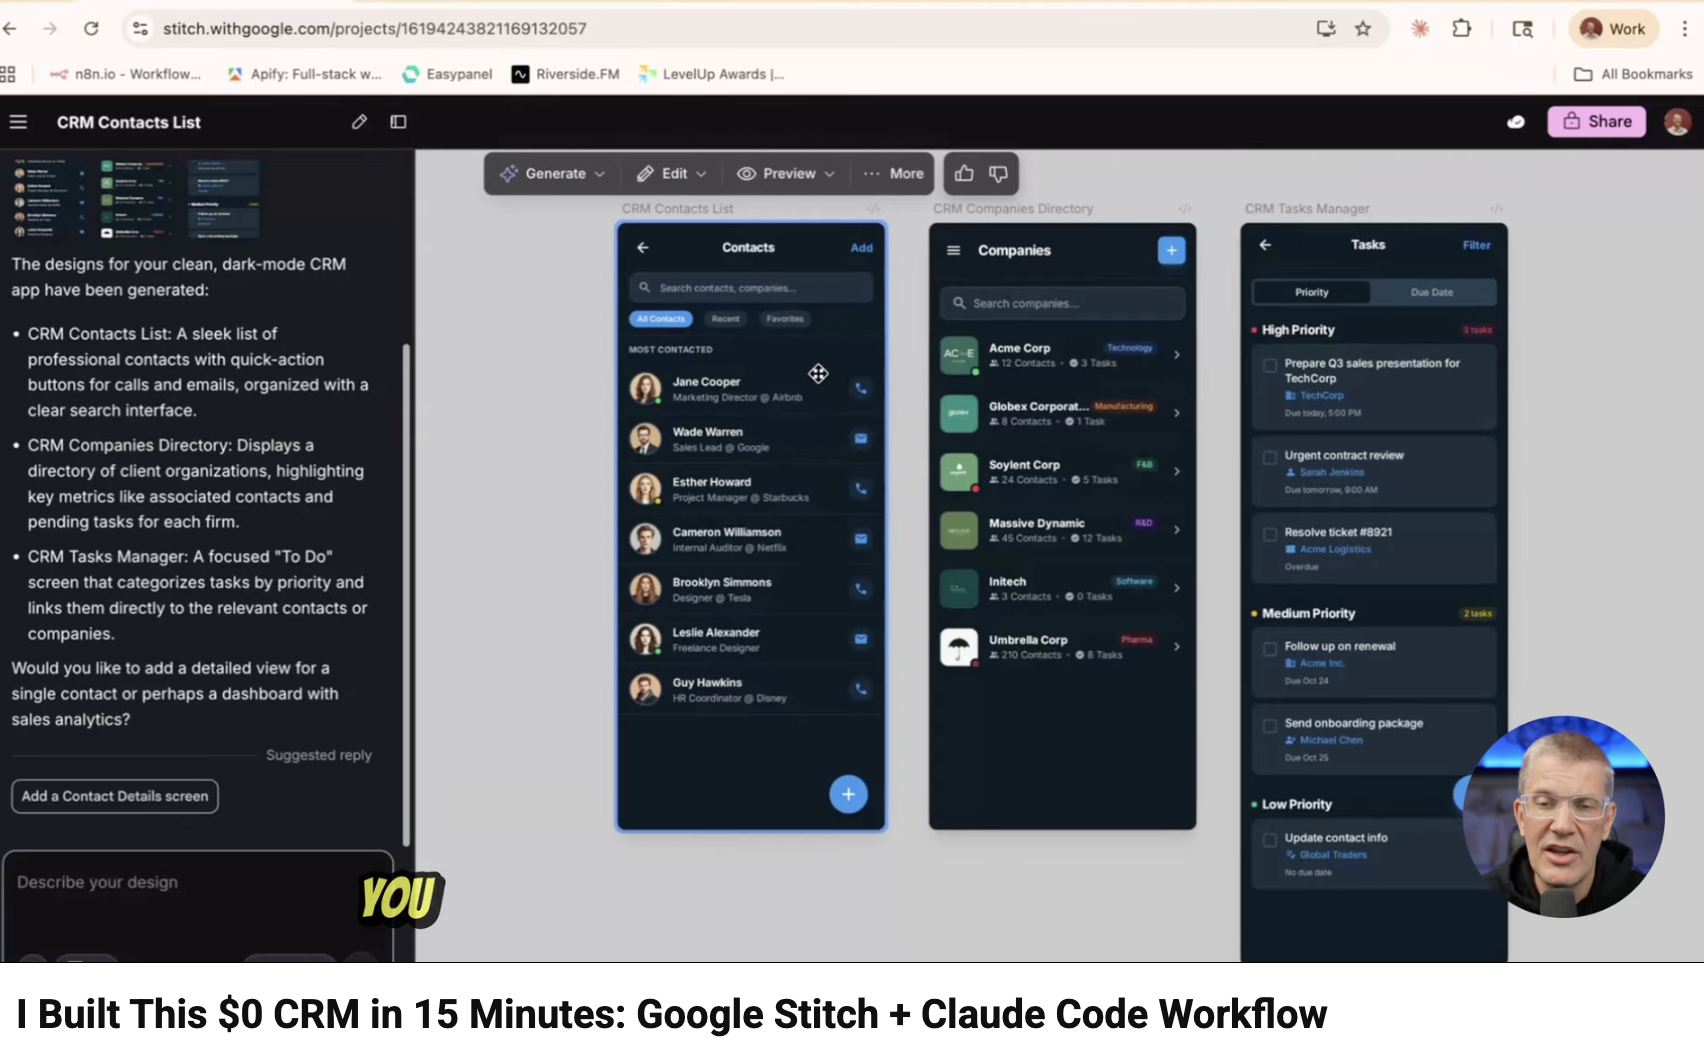Click the user avatar in Stitch header
Screen dimensions: 1704x1048
[x=1677, y=122]
